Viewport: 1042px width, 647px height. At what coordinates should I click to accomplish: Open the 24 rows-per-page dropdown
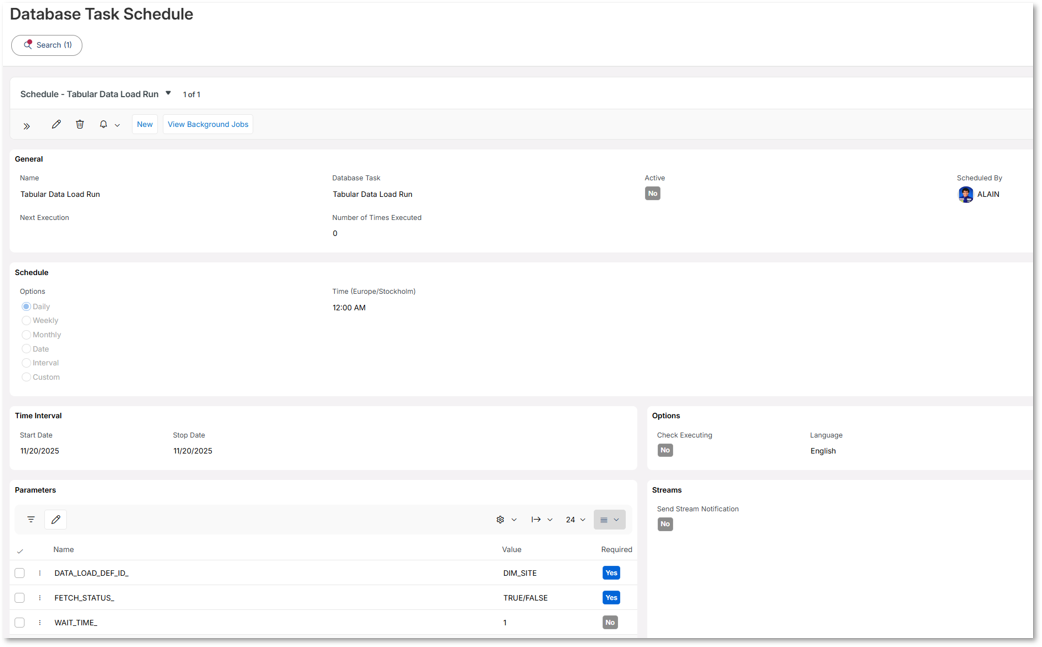point(575,519)
